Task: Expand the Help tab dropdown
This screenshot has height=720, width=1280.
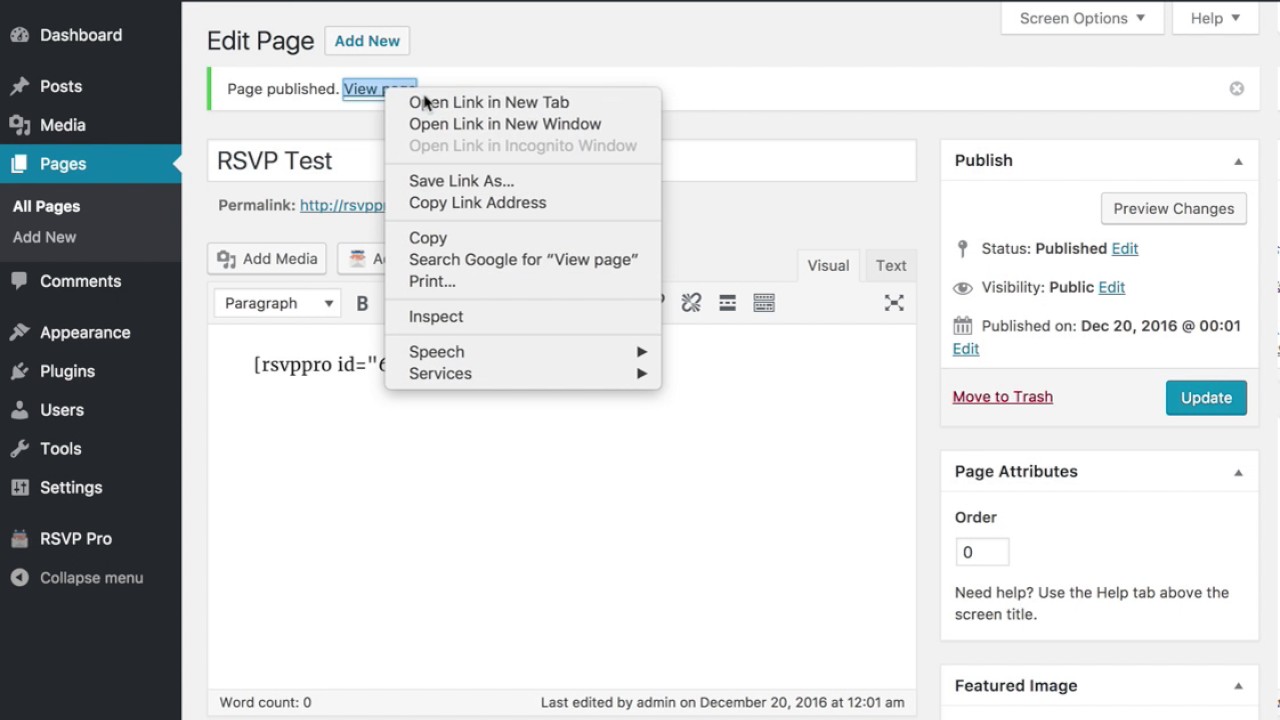Action: [1216, 18]
